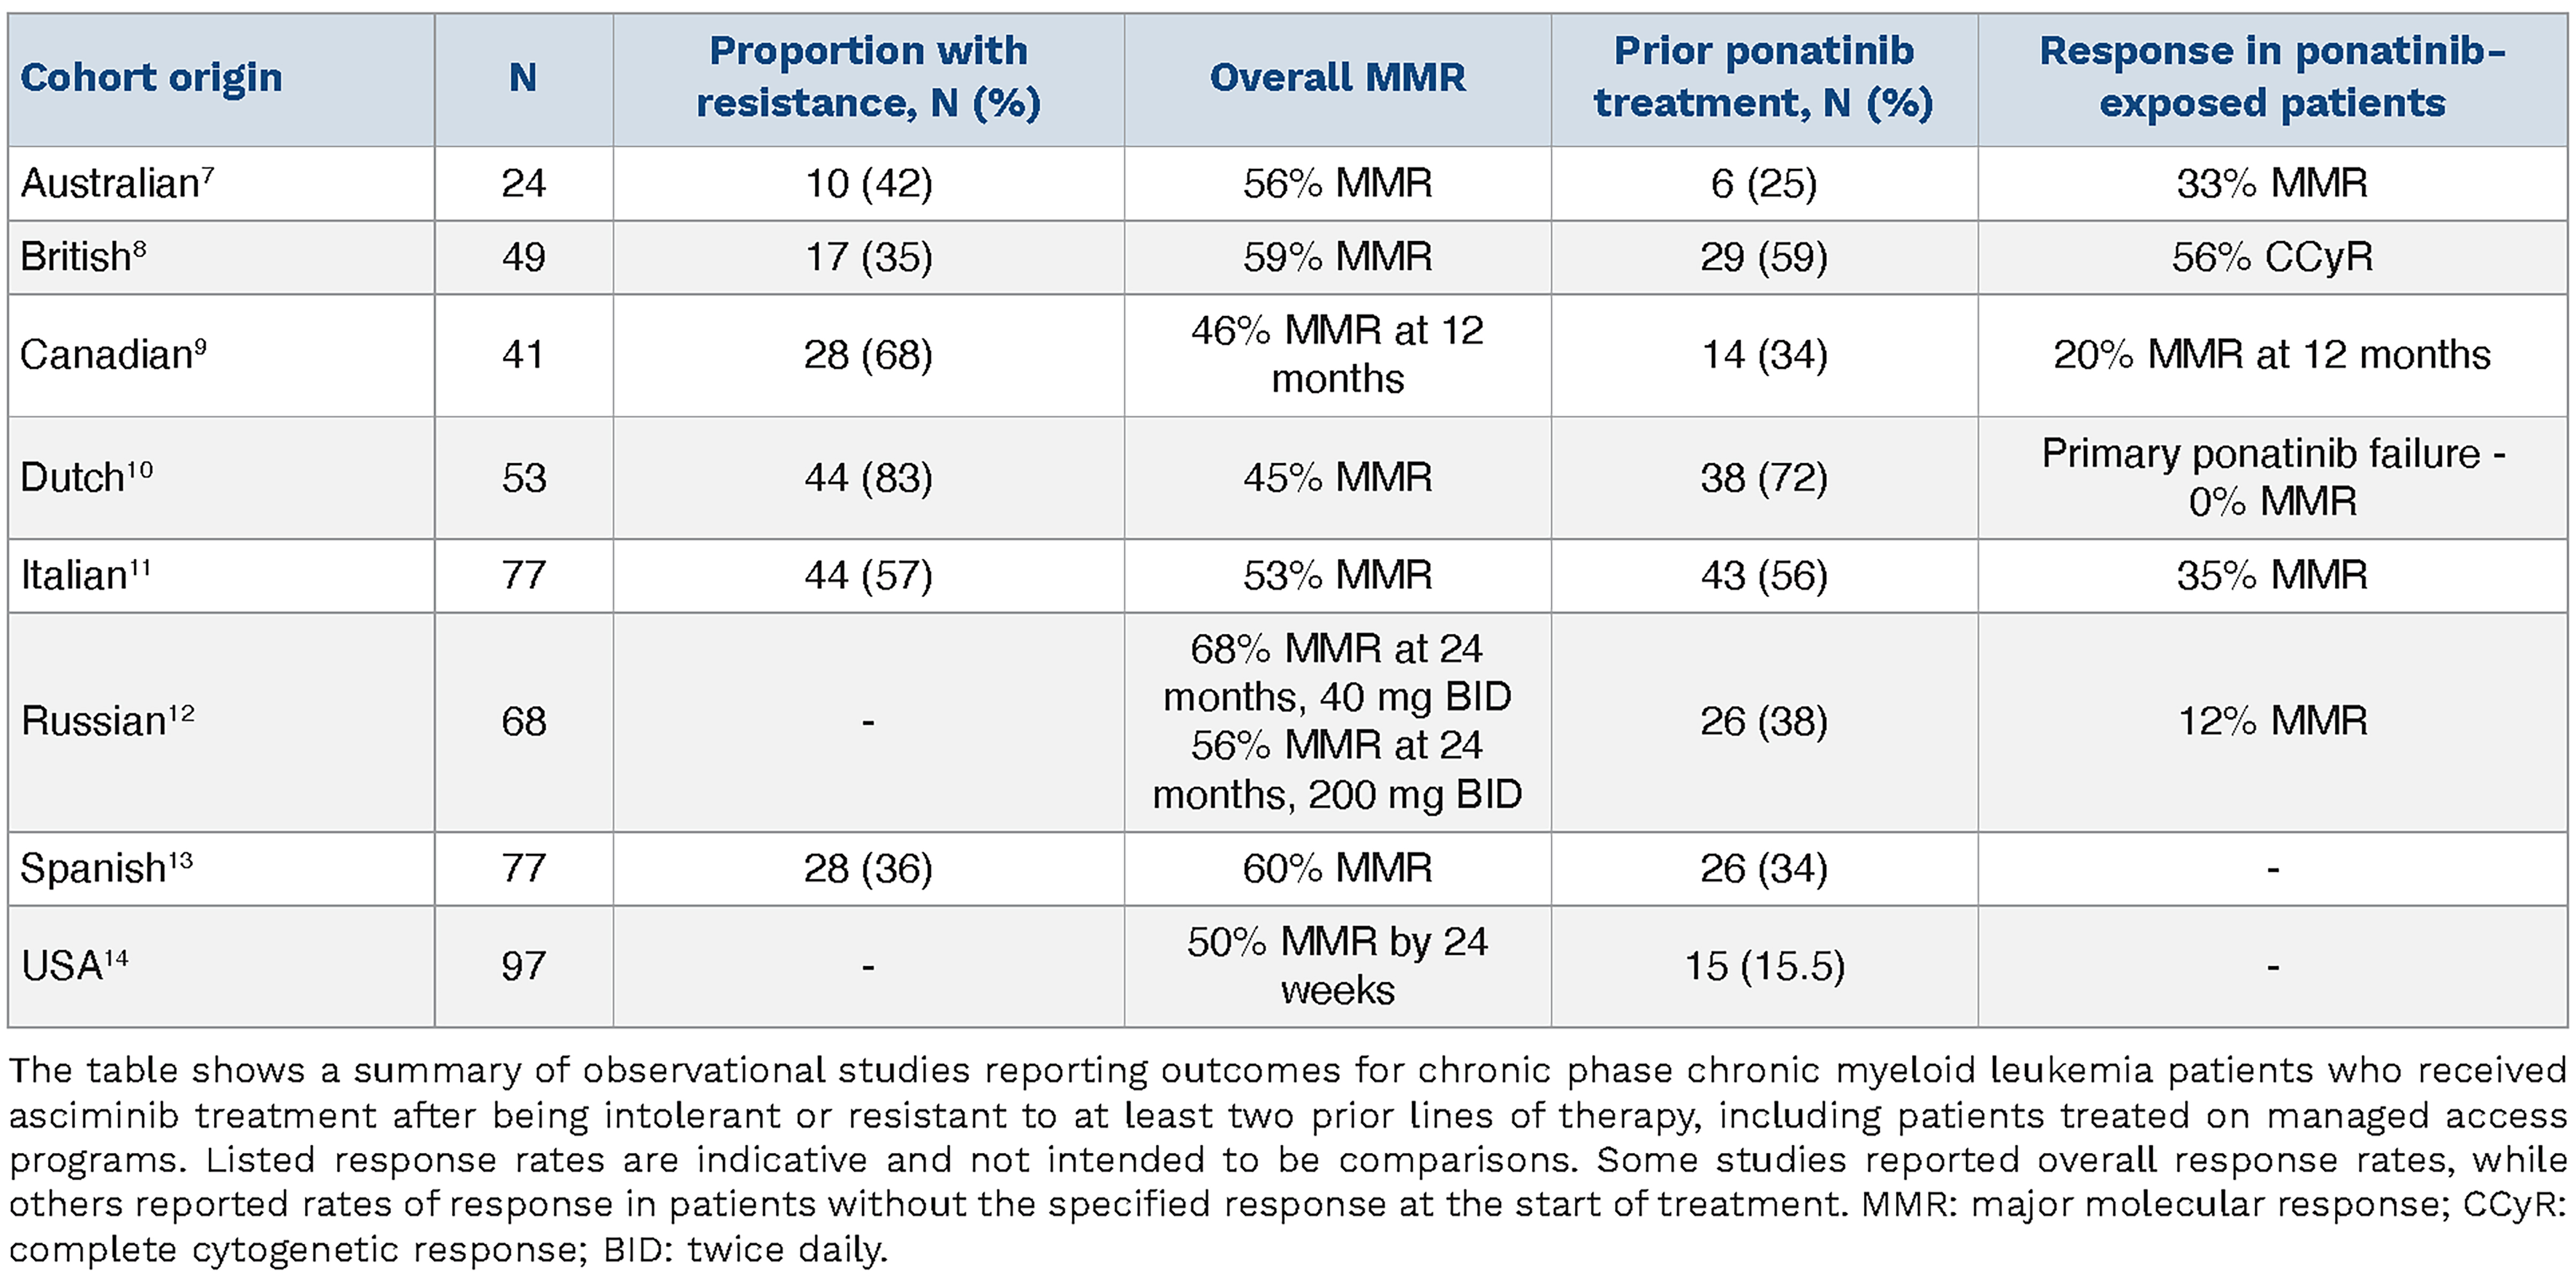Click the "Proportion with resistance, N (%)" header
2576x1287 pixels.
[x=868, y=77]
